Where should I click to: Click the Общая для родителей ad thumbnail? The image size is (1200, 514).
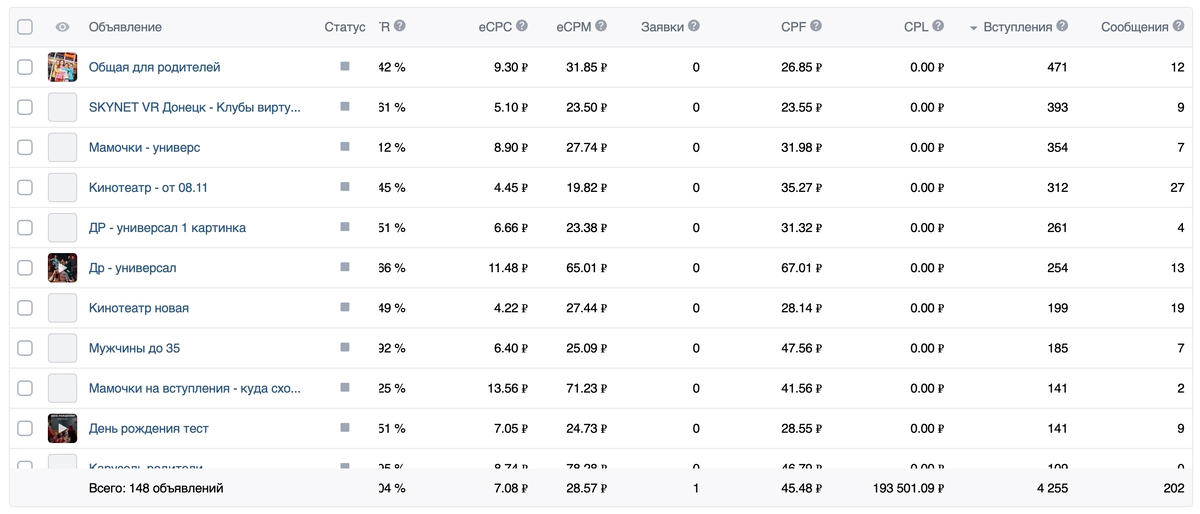(x=62, y=67)
